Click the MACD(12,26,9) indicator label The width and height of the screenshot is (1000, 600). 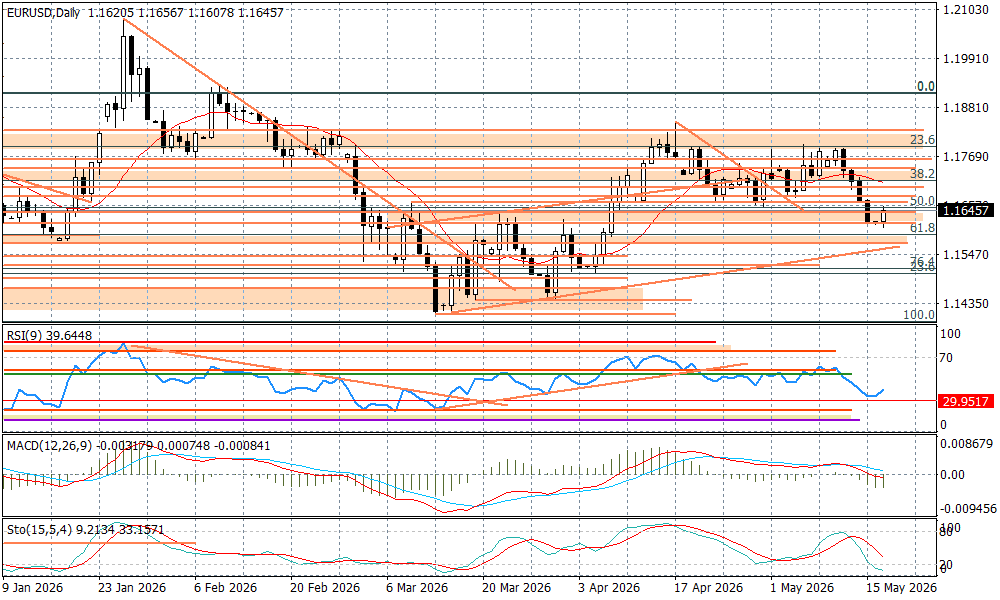point(50,445)
